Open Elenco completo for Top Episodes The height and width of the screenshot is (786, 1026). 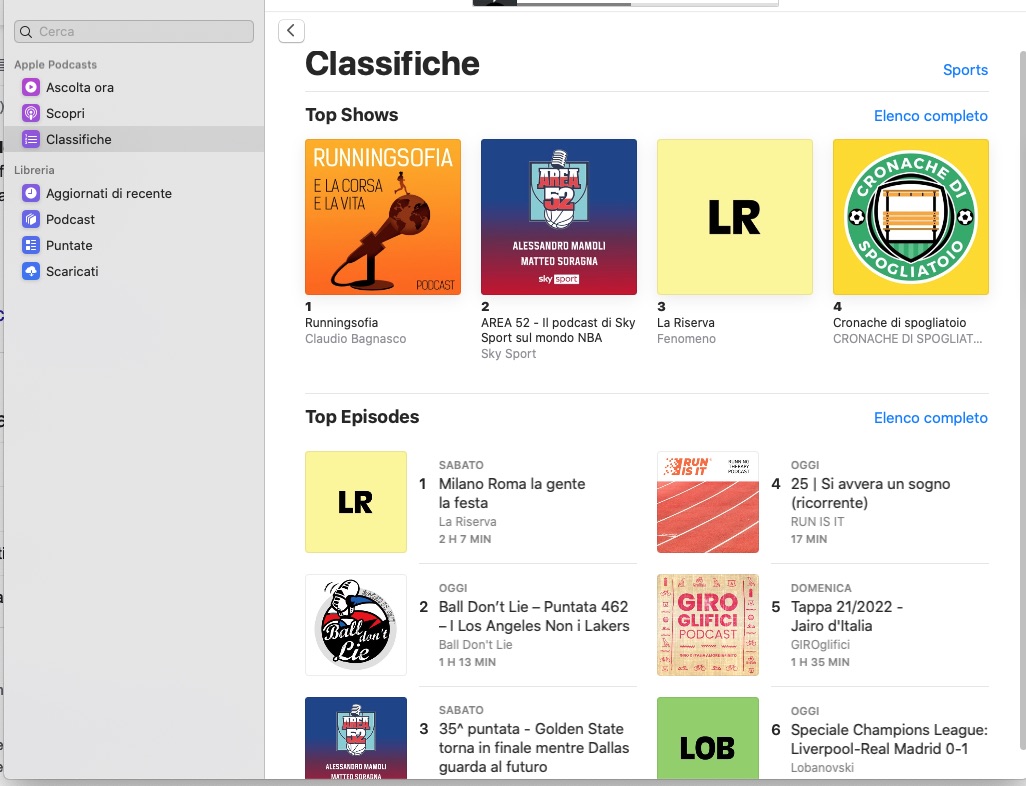pos(930,418)
